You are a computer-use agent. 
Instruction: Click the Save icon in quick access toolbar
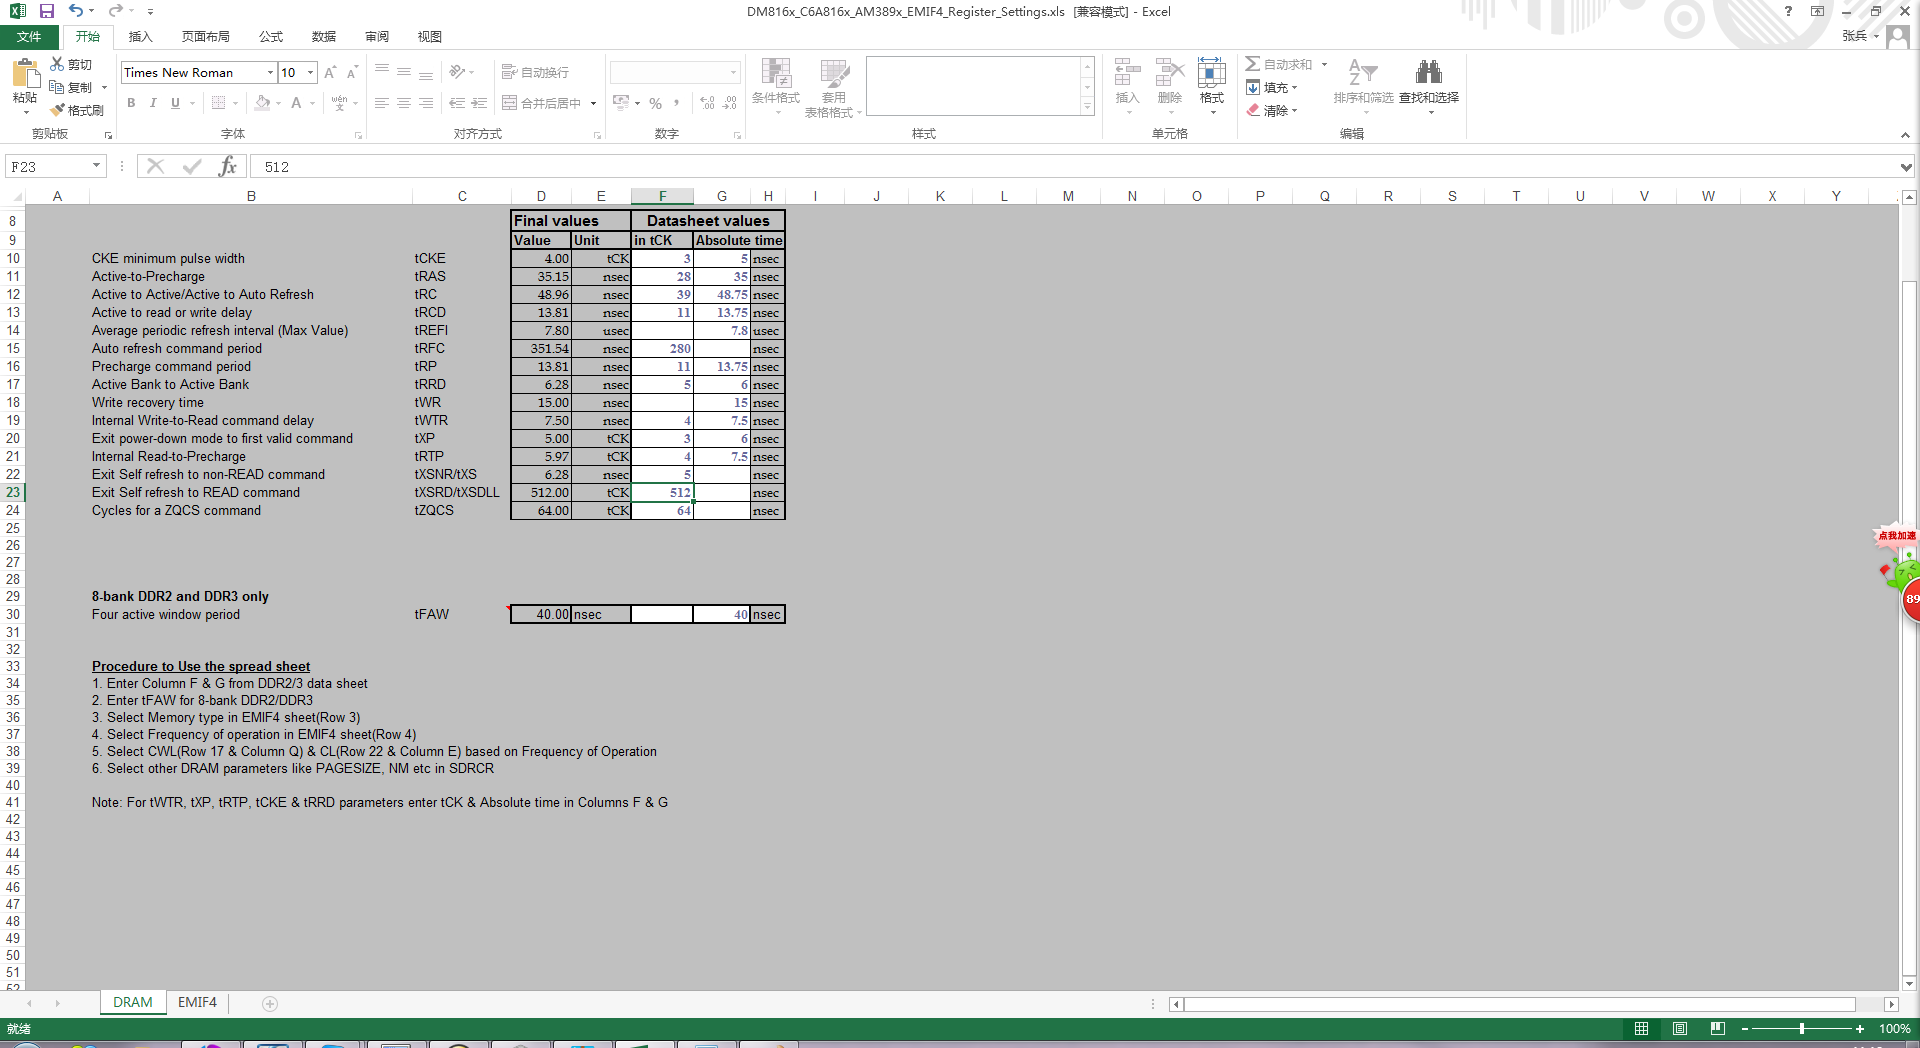tap(46, 11)
